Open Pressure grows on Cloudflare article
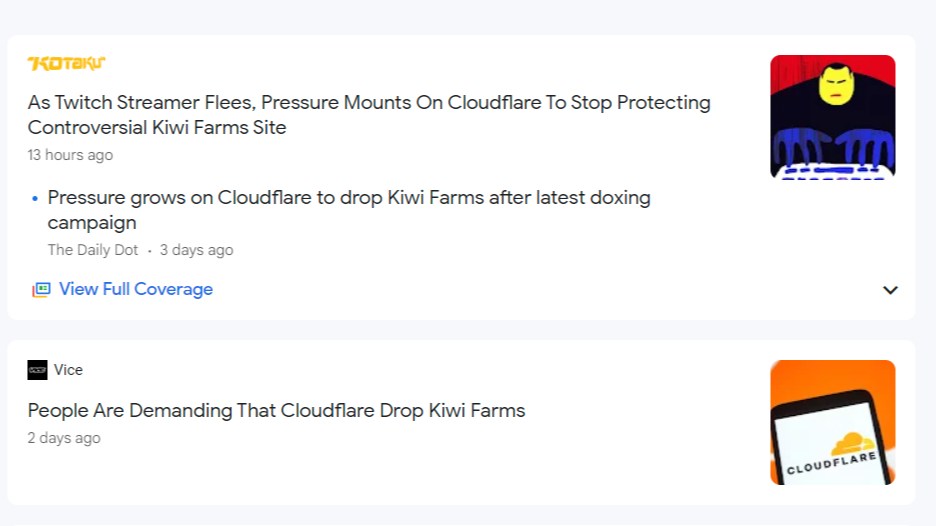The width and height of the screenshot is (936, 526). [349, 210]
